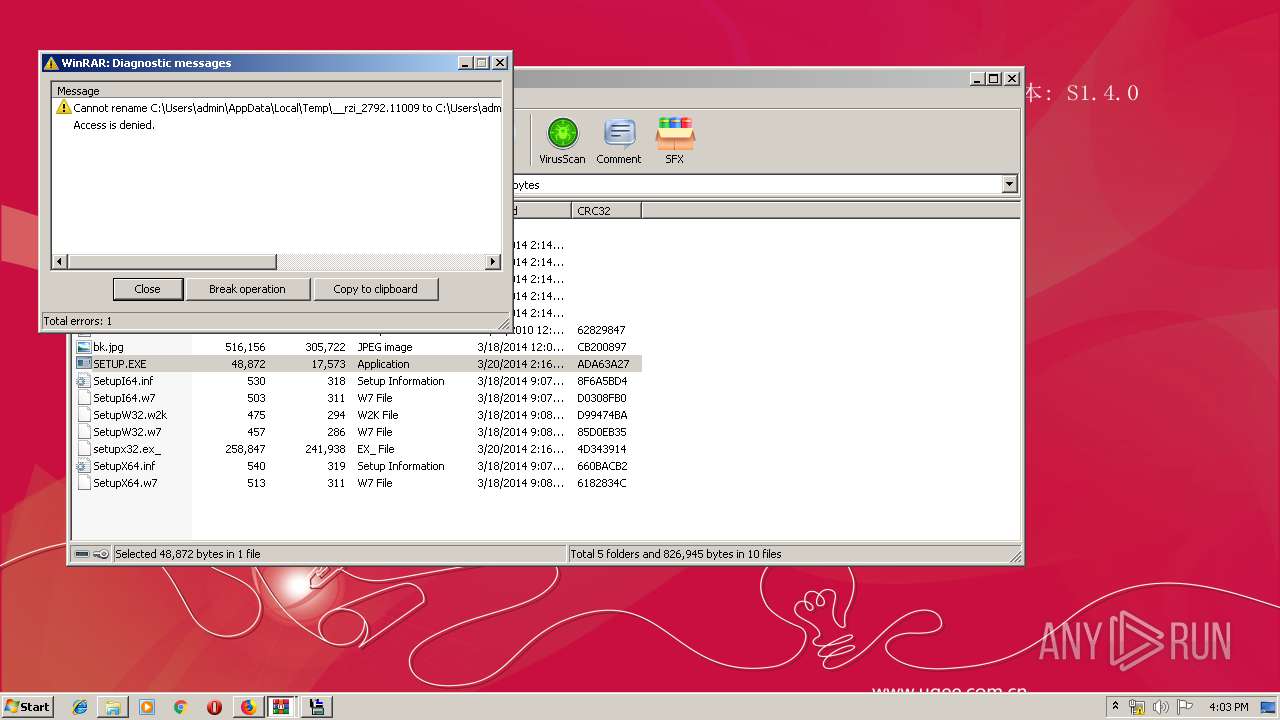This screenshot has height=720, width=1280.
Task: Click the key icon in WinRAR status bar
Action: pyautogui.click(x=101, y=554)
